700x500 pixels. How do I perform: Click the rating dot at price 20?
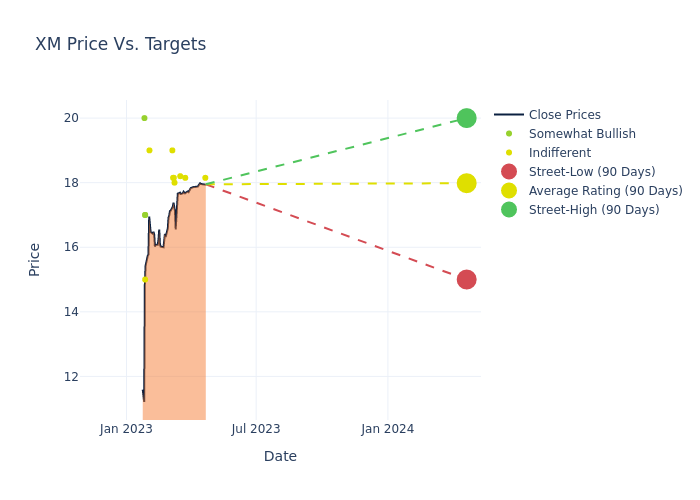pyautogui.click(x=144, y=118)
